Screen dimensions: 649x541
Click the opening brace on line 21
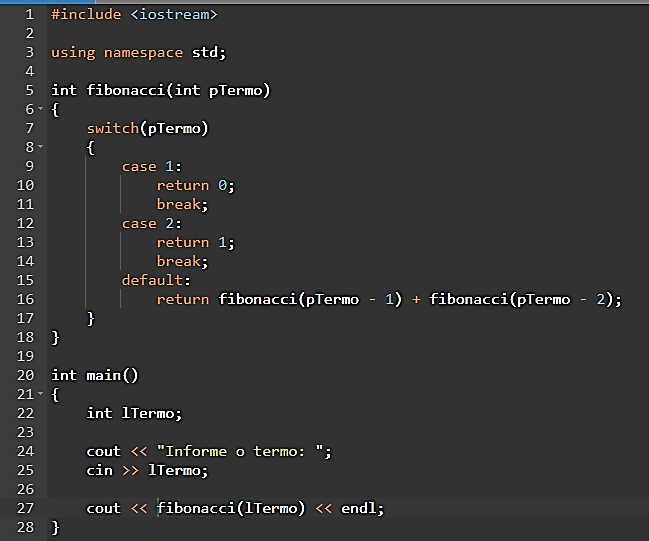tap(55, 394)
